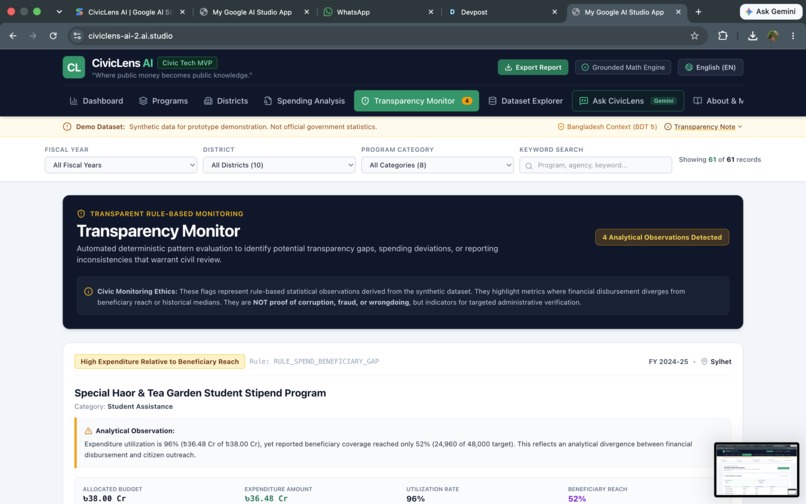Click FY 2024-25 label
Viewport: 806px width, 504px height.
668,362
